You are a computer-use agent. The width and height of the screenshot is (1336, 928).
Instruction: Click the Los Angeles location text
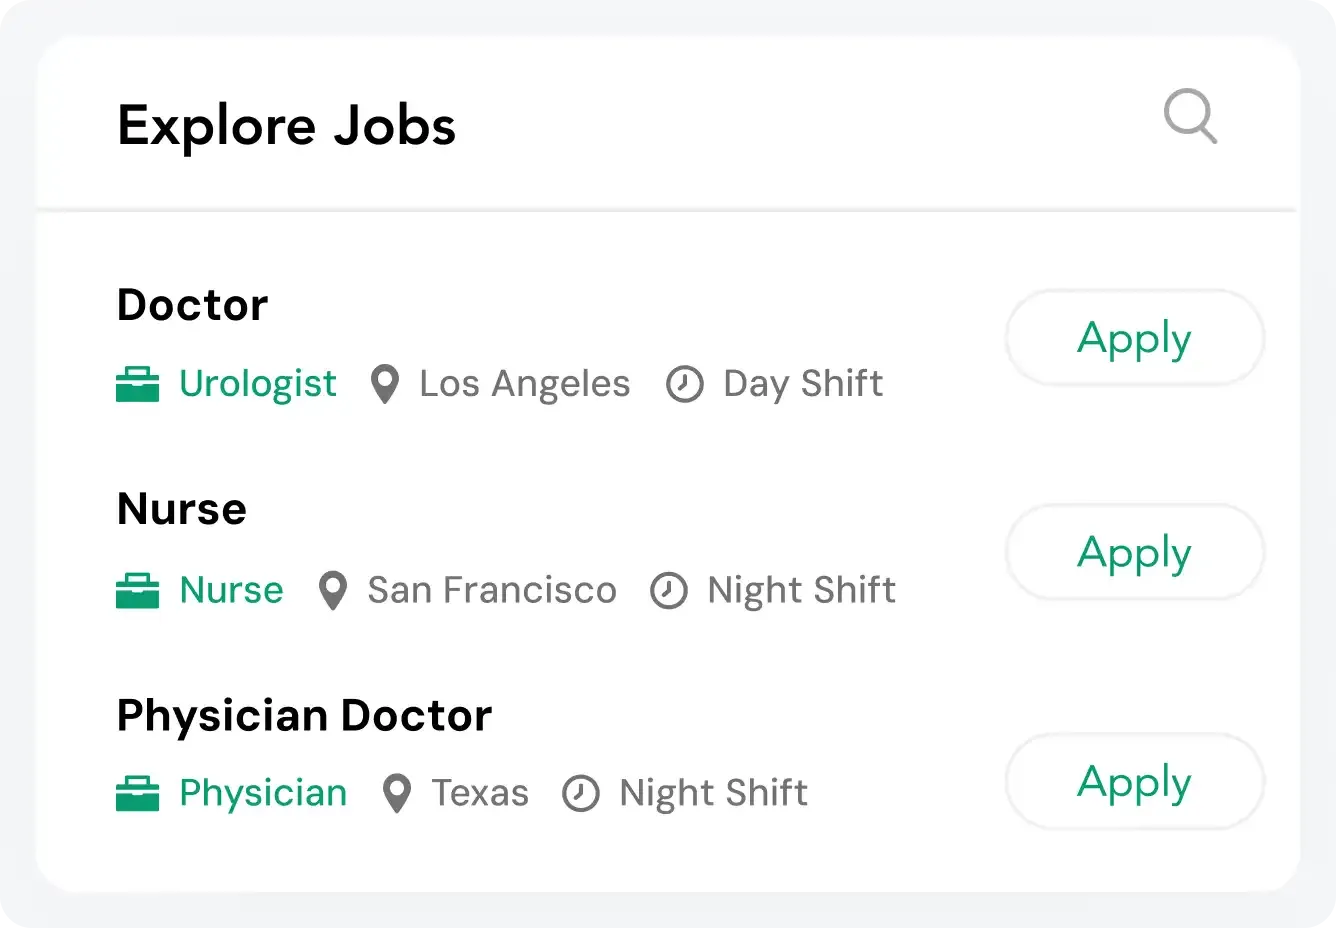pos(525,384)
